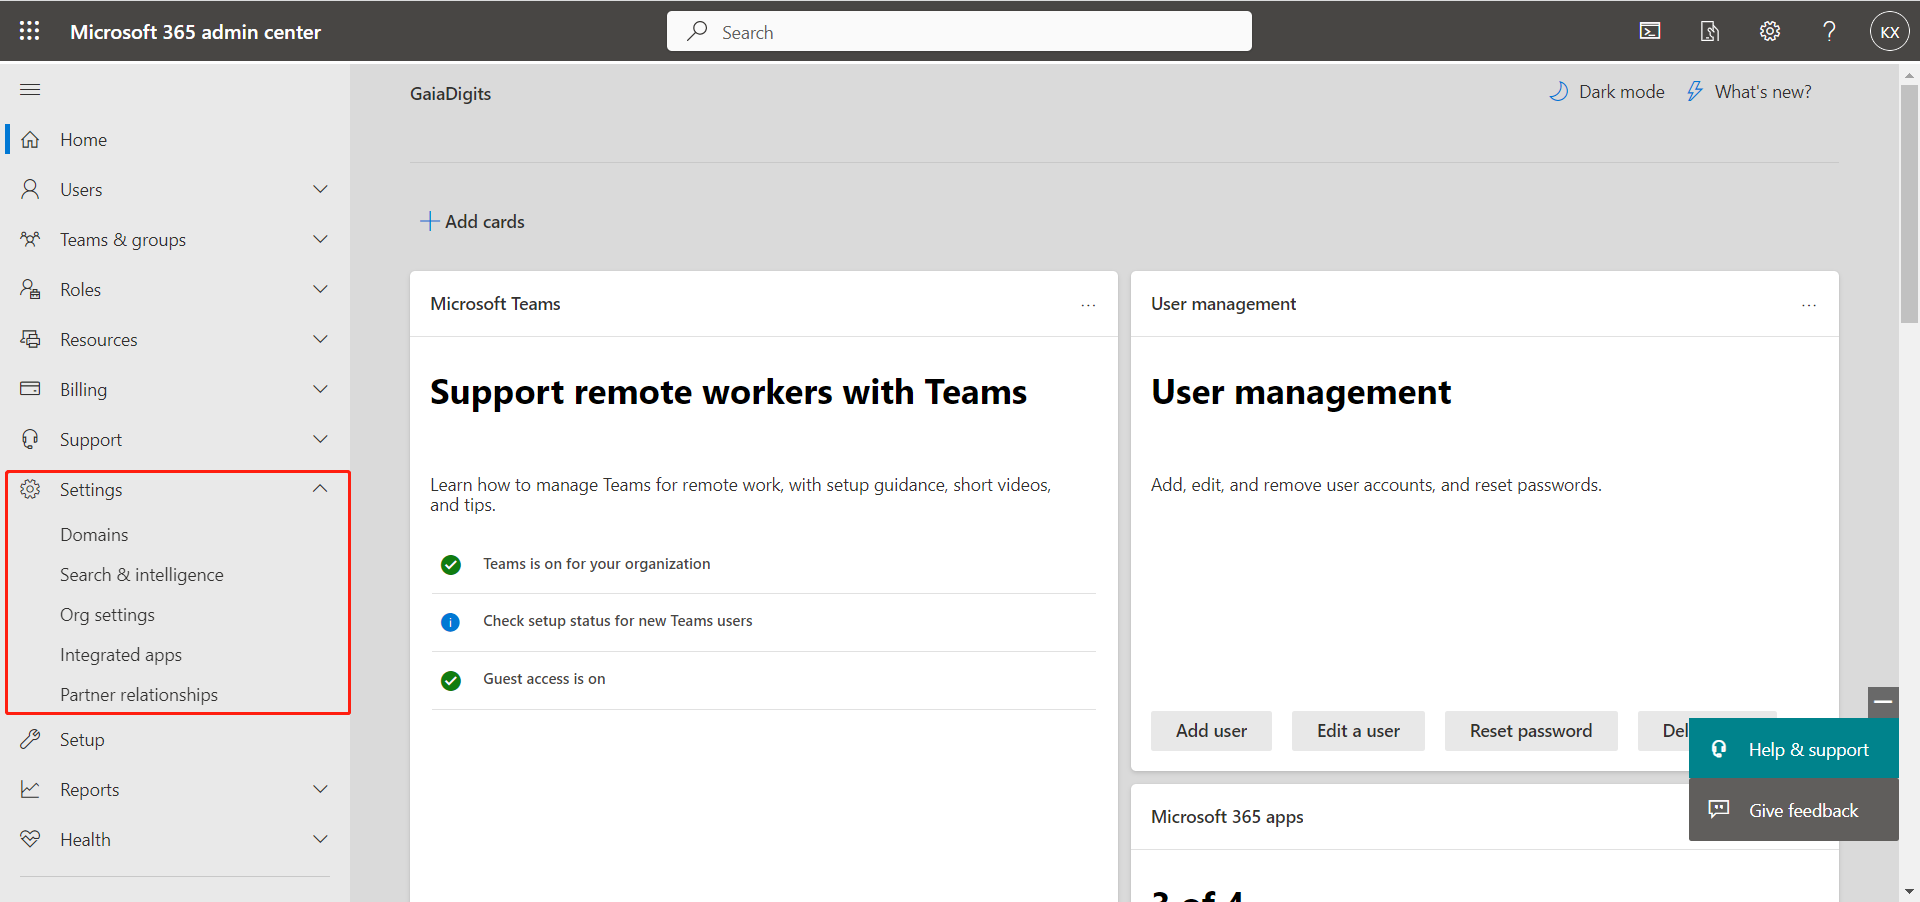Open Search & intelligence settings

point(141,574)
